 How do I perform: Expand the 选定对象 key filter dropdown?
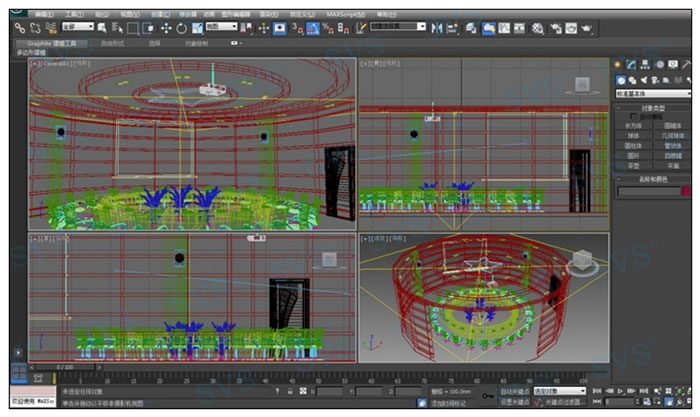[x=559, y=391]
